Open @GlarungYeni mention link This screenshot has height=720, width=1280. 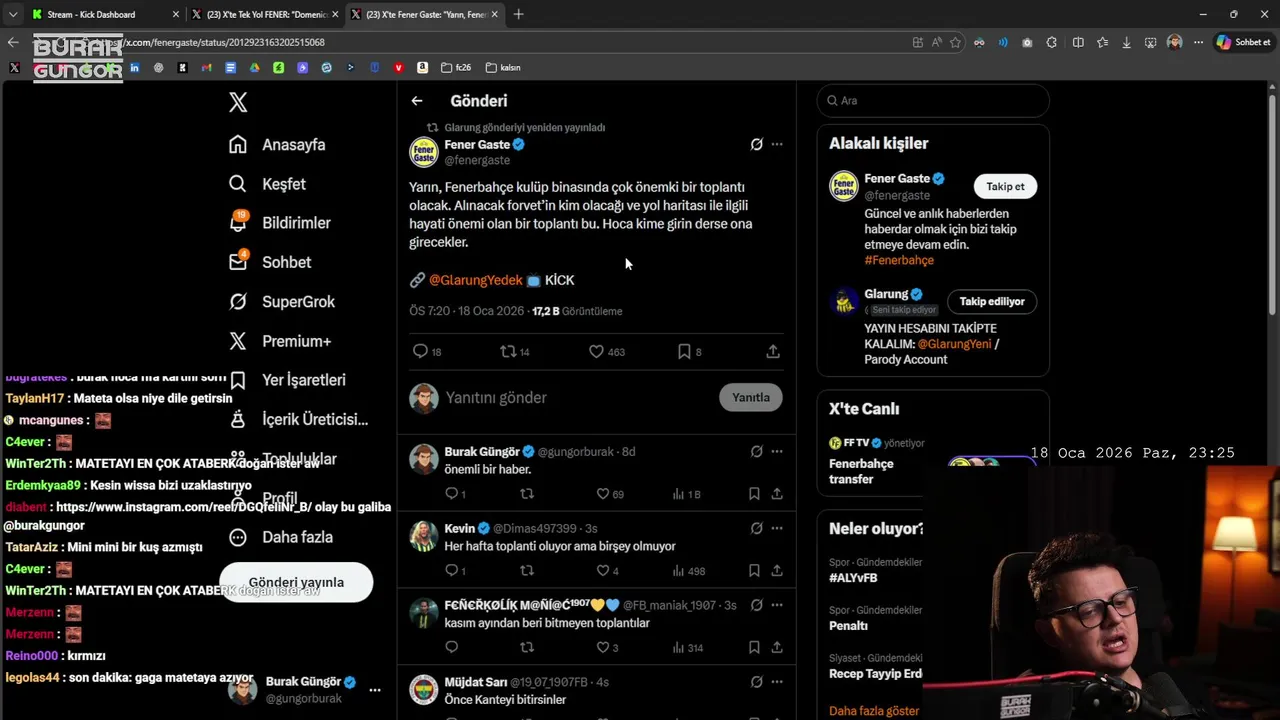pyautogui.click(x=954, y=344)
